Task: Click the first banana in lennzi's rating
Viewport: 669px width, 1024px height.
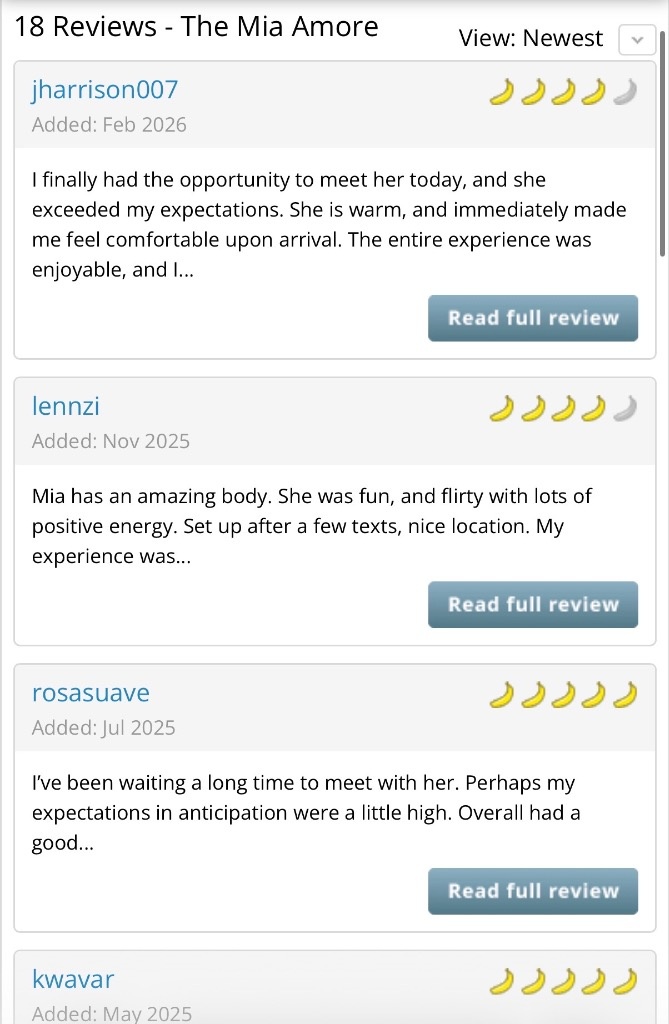Action: click(501, 409)
